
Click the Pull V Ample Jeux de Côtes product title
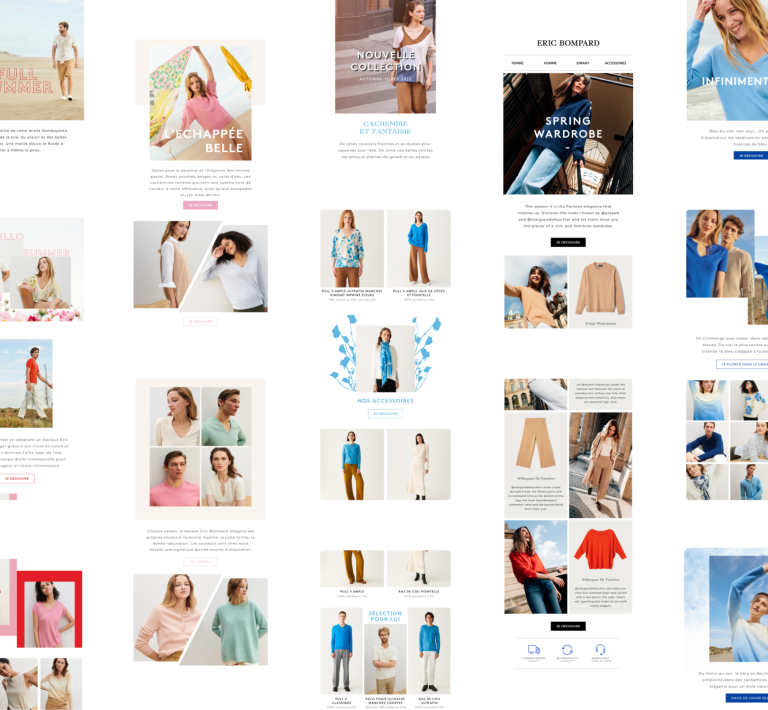coord(418,292)
